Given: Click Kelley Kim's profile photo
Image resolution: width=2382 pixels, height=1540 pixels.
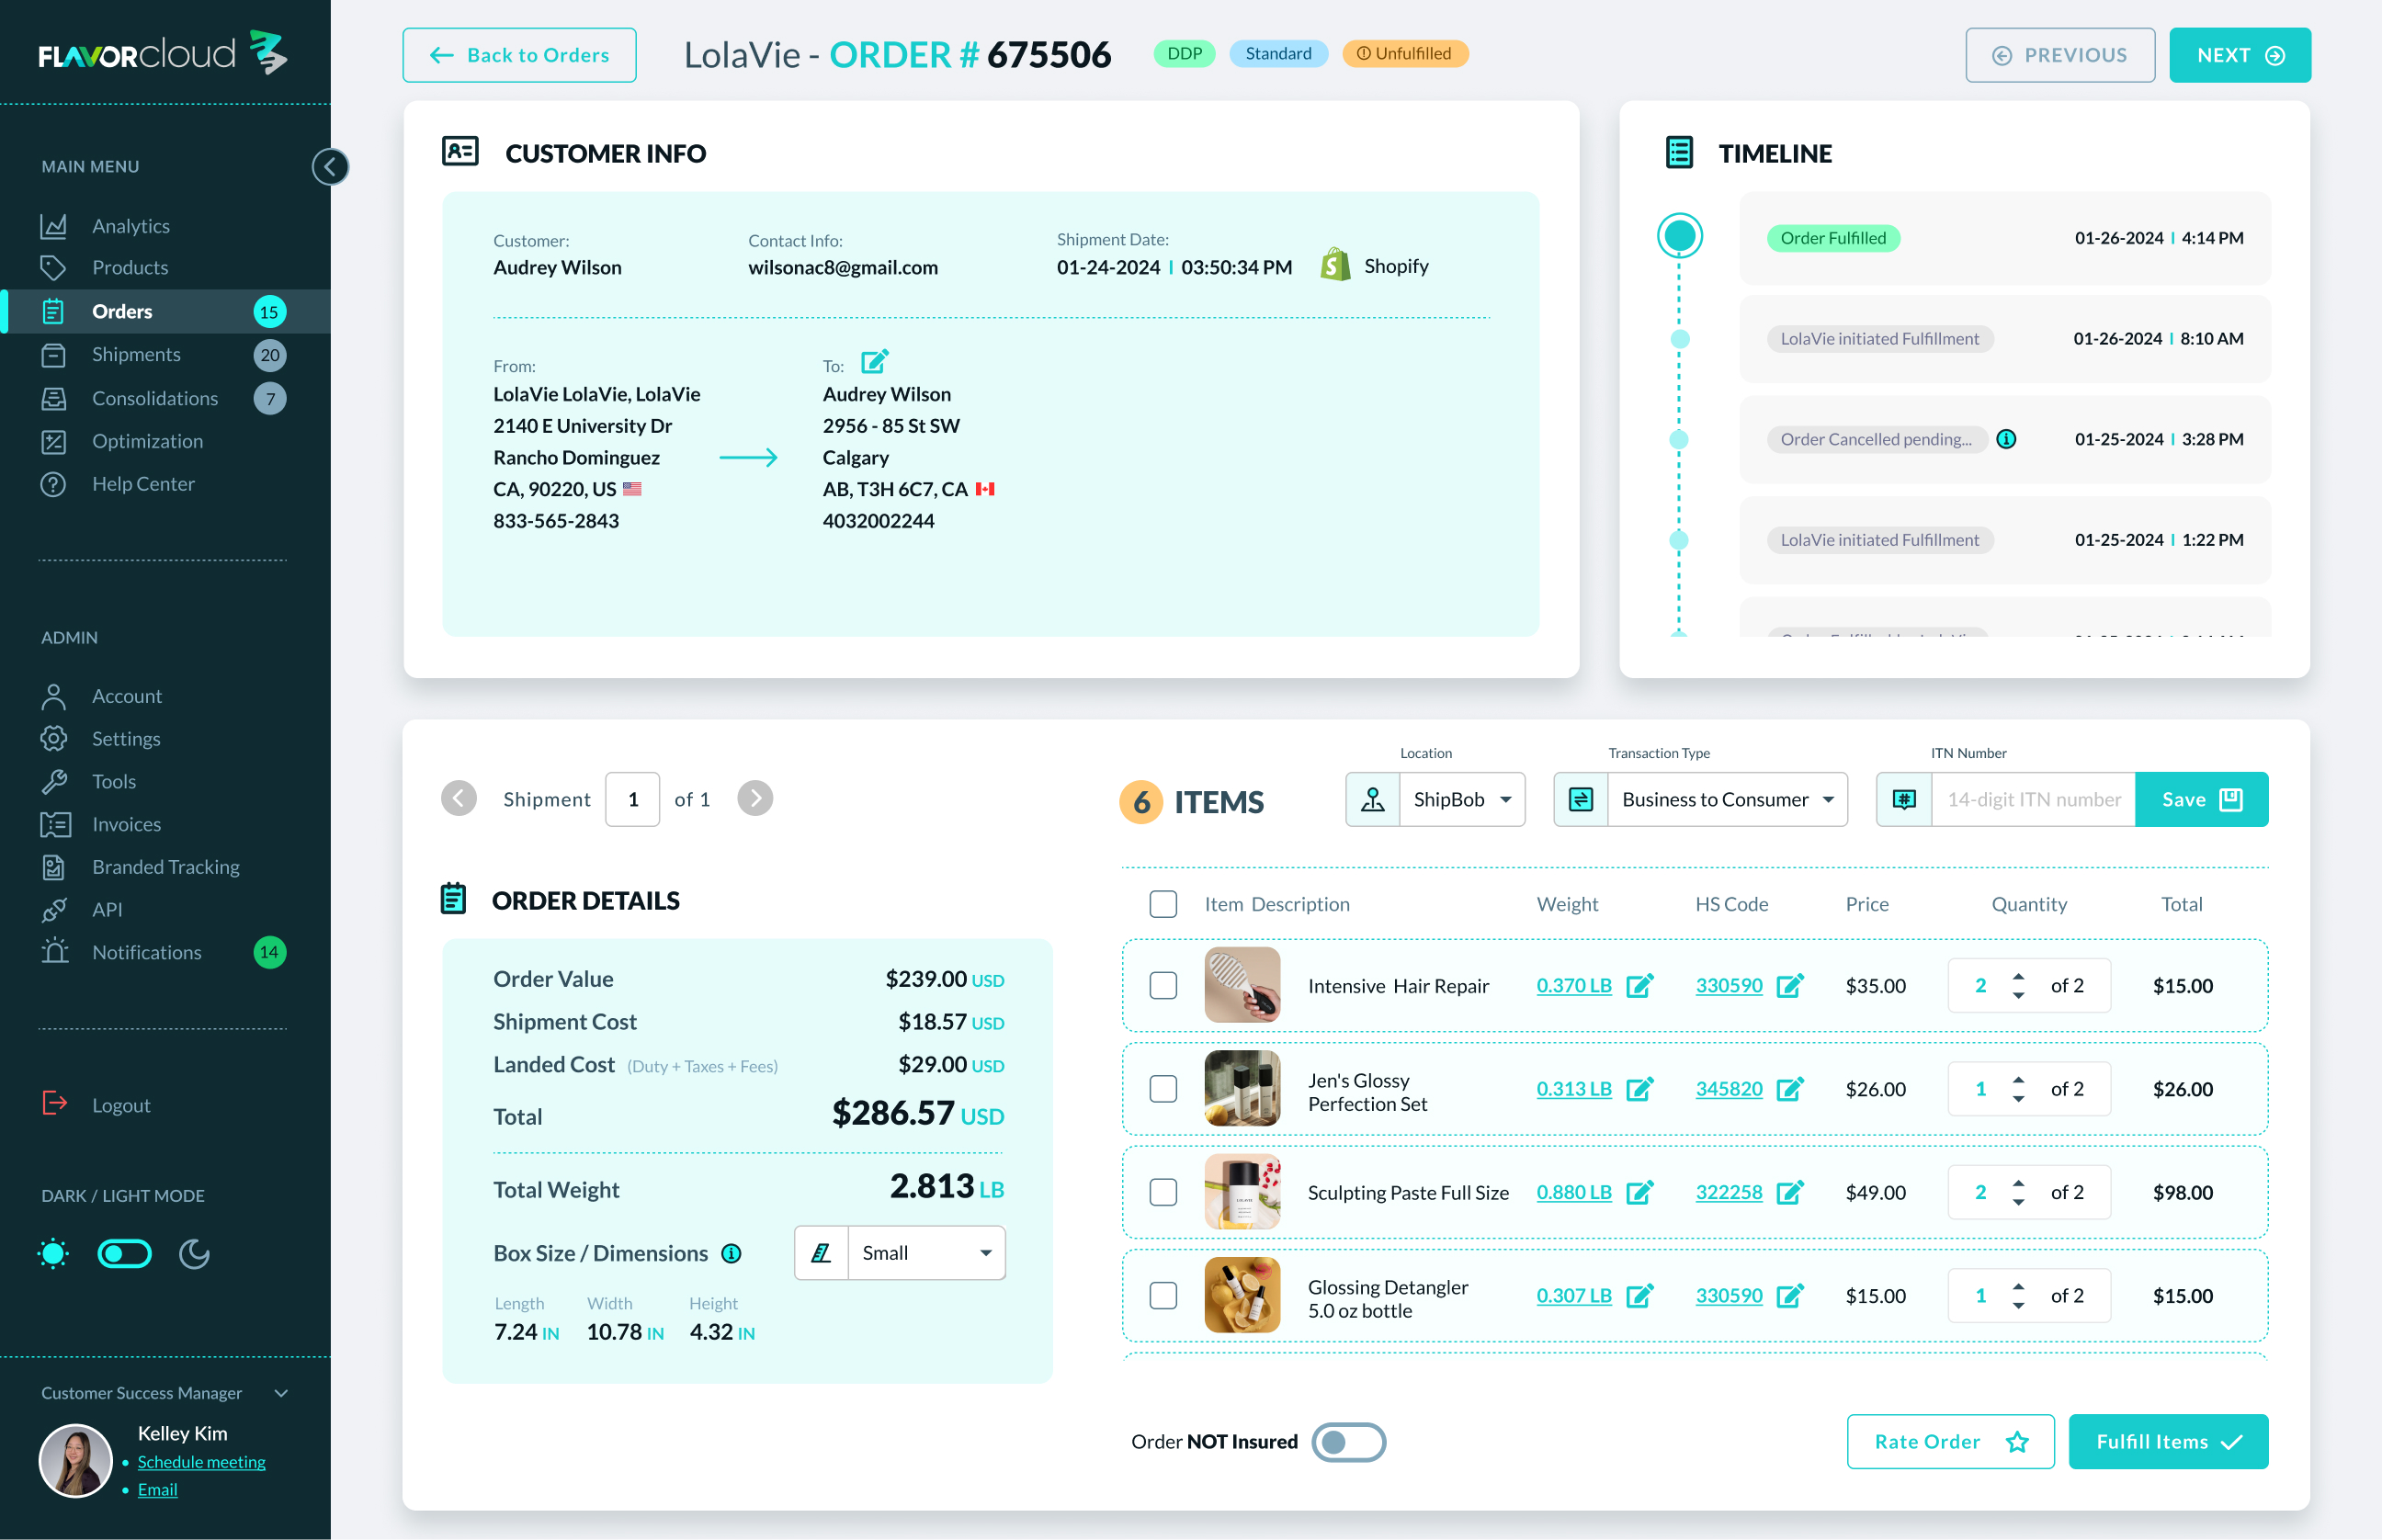Looking at the screenshot, I should tap(75, 1460).
